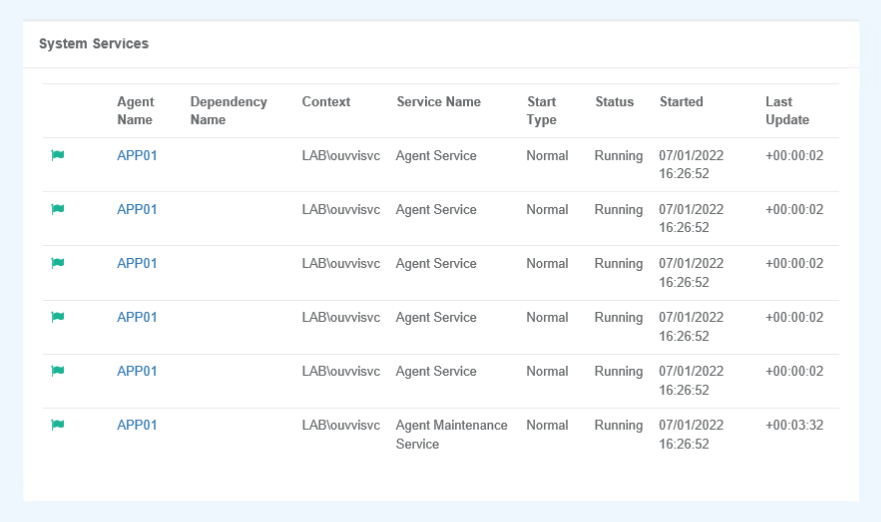The height and width of the screenshot is (522, 881).
Task: Open APP01 link for Agent Maintenance Service
Action: (137, 425)
